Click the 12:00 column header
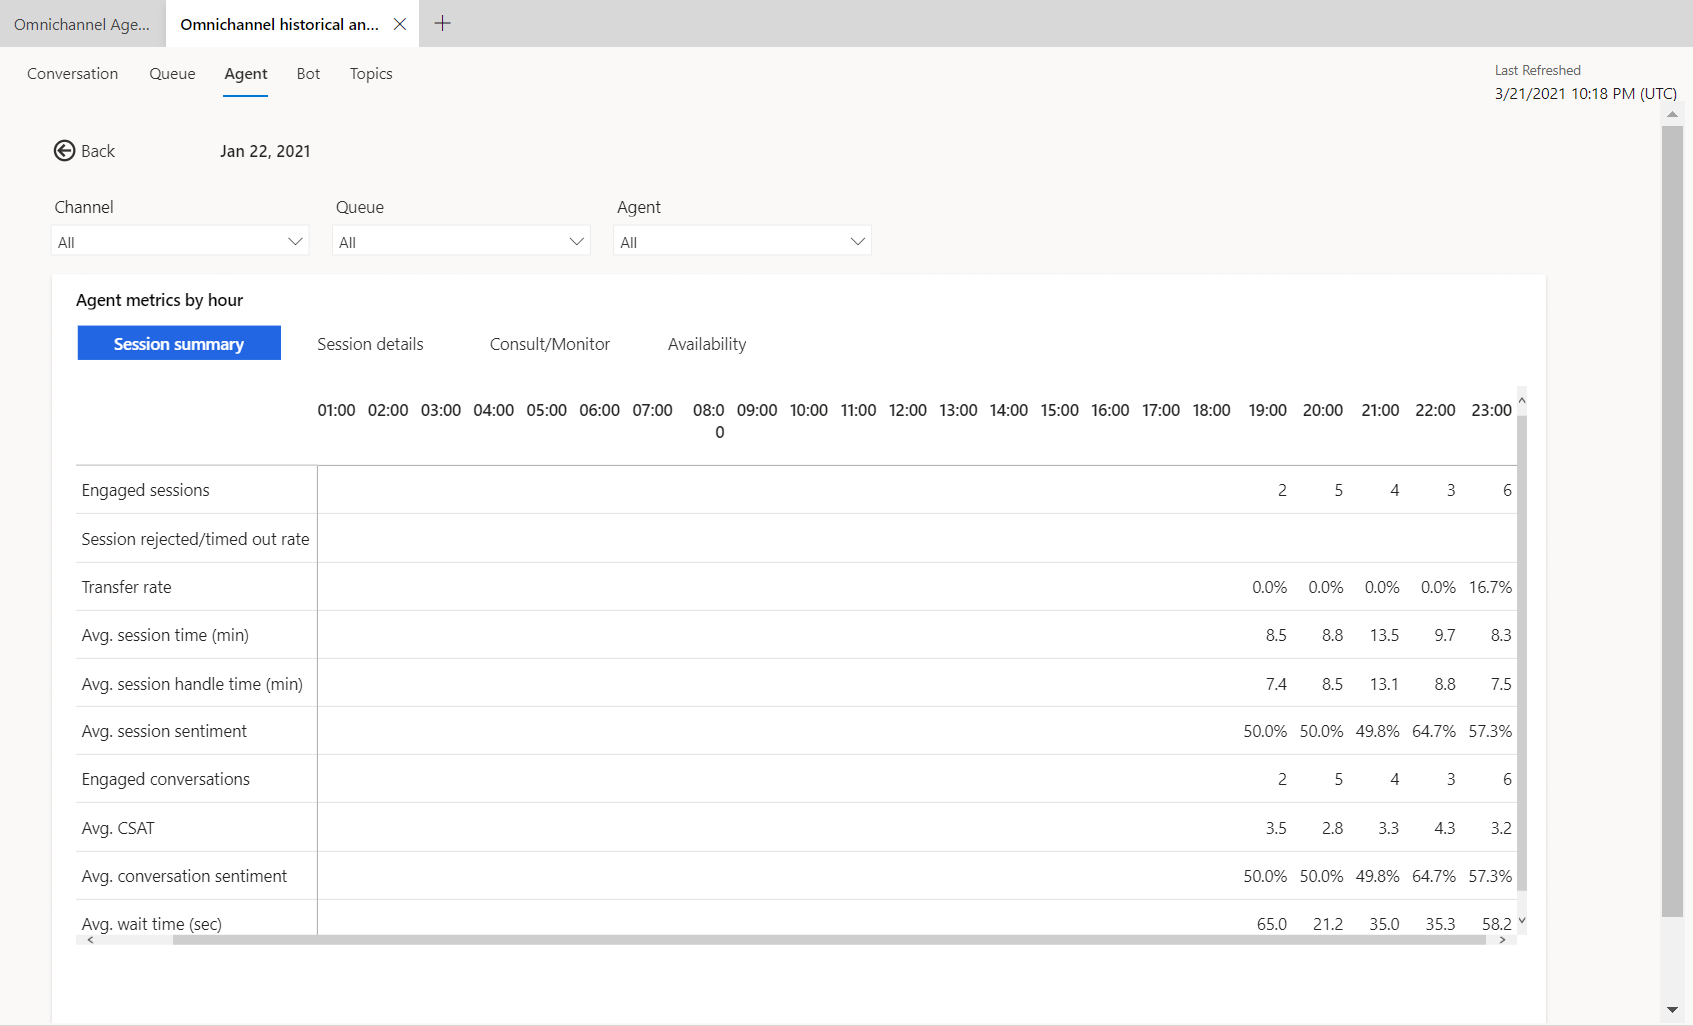The width and height of the screenshot is (1693, 1026). click(x=908, y=410)
